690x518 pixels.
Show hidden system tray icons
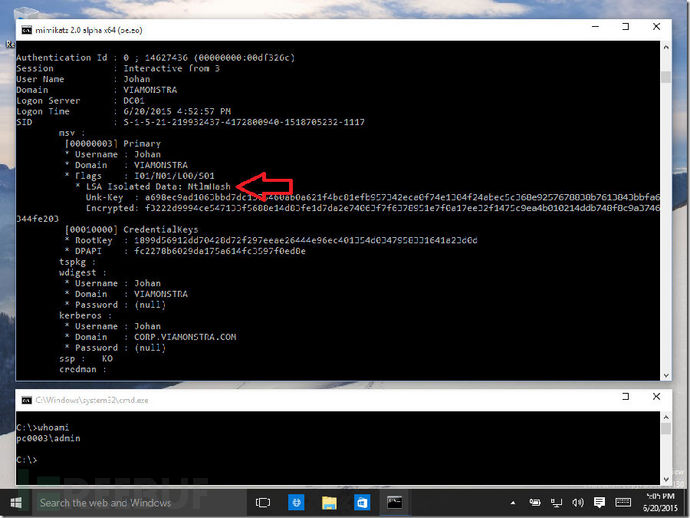coord(513,503)
